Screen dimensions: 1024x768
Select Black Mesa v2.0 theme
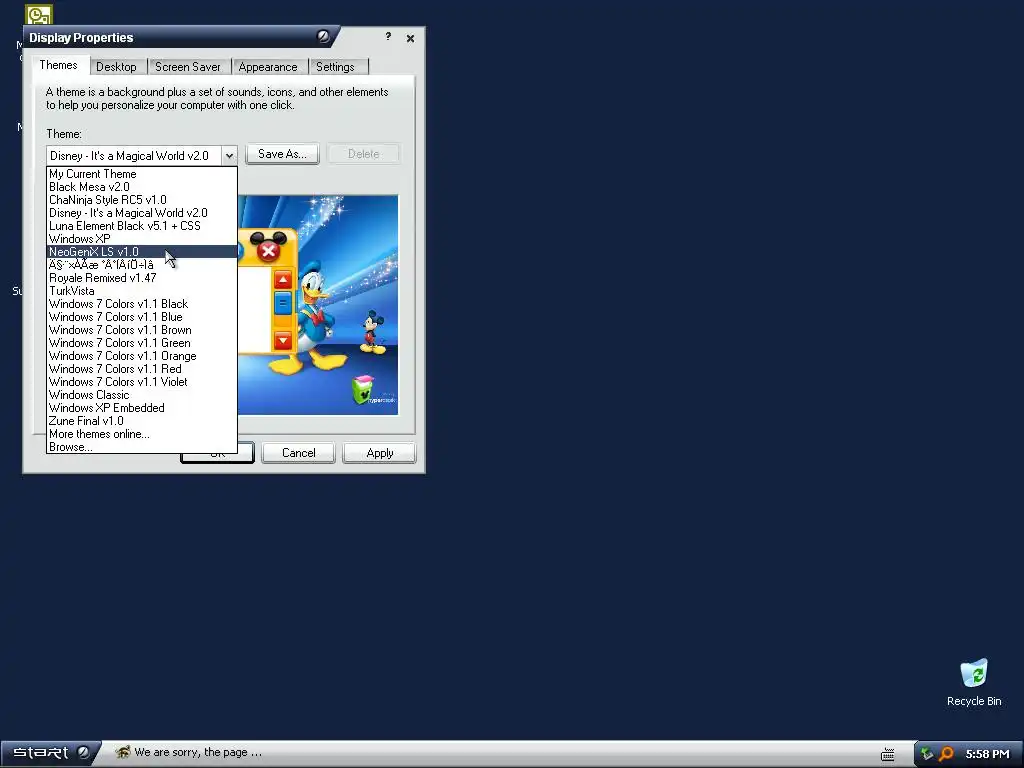pos(142,187)
